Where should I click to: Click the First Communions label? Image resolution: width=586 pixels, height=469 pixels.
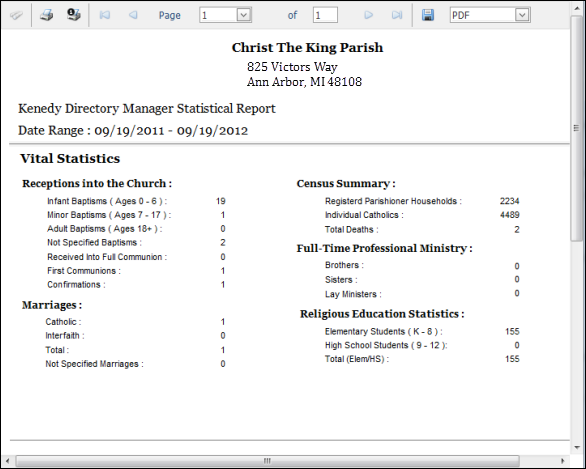[84, 271]
